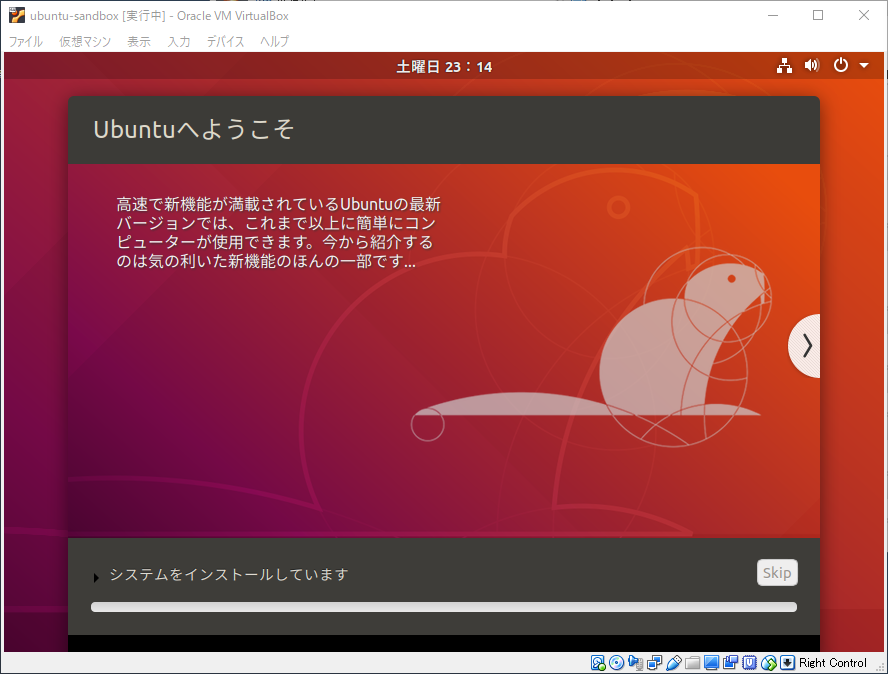Click the VirtualBox app icon in title bar

click(x=17, y=15)
